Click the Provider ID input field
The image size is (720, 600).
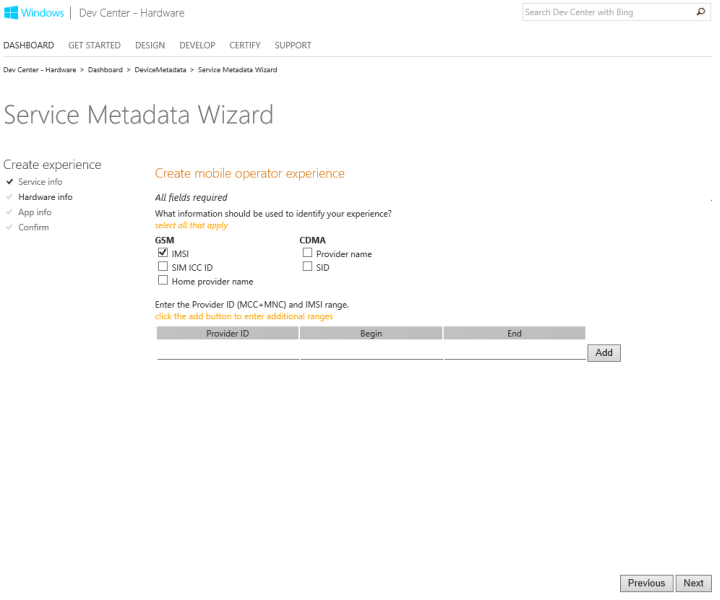(228, 352)
